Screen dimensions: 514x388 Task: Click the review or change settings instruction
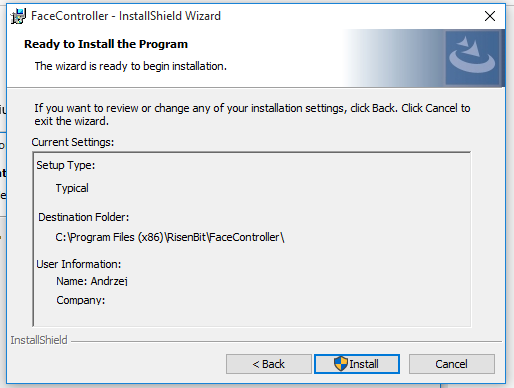tap(252, 114)
